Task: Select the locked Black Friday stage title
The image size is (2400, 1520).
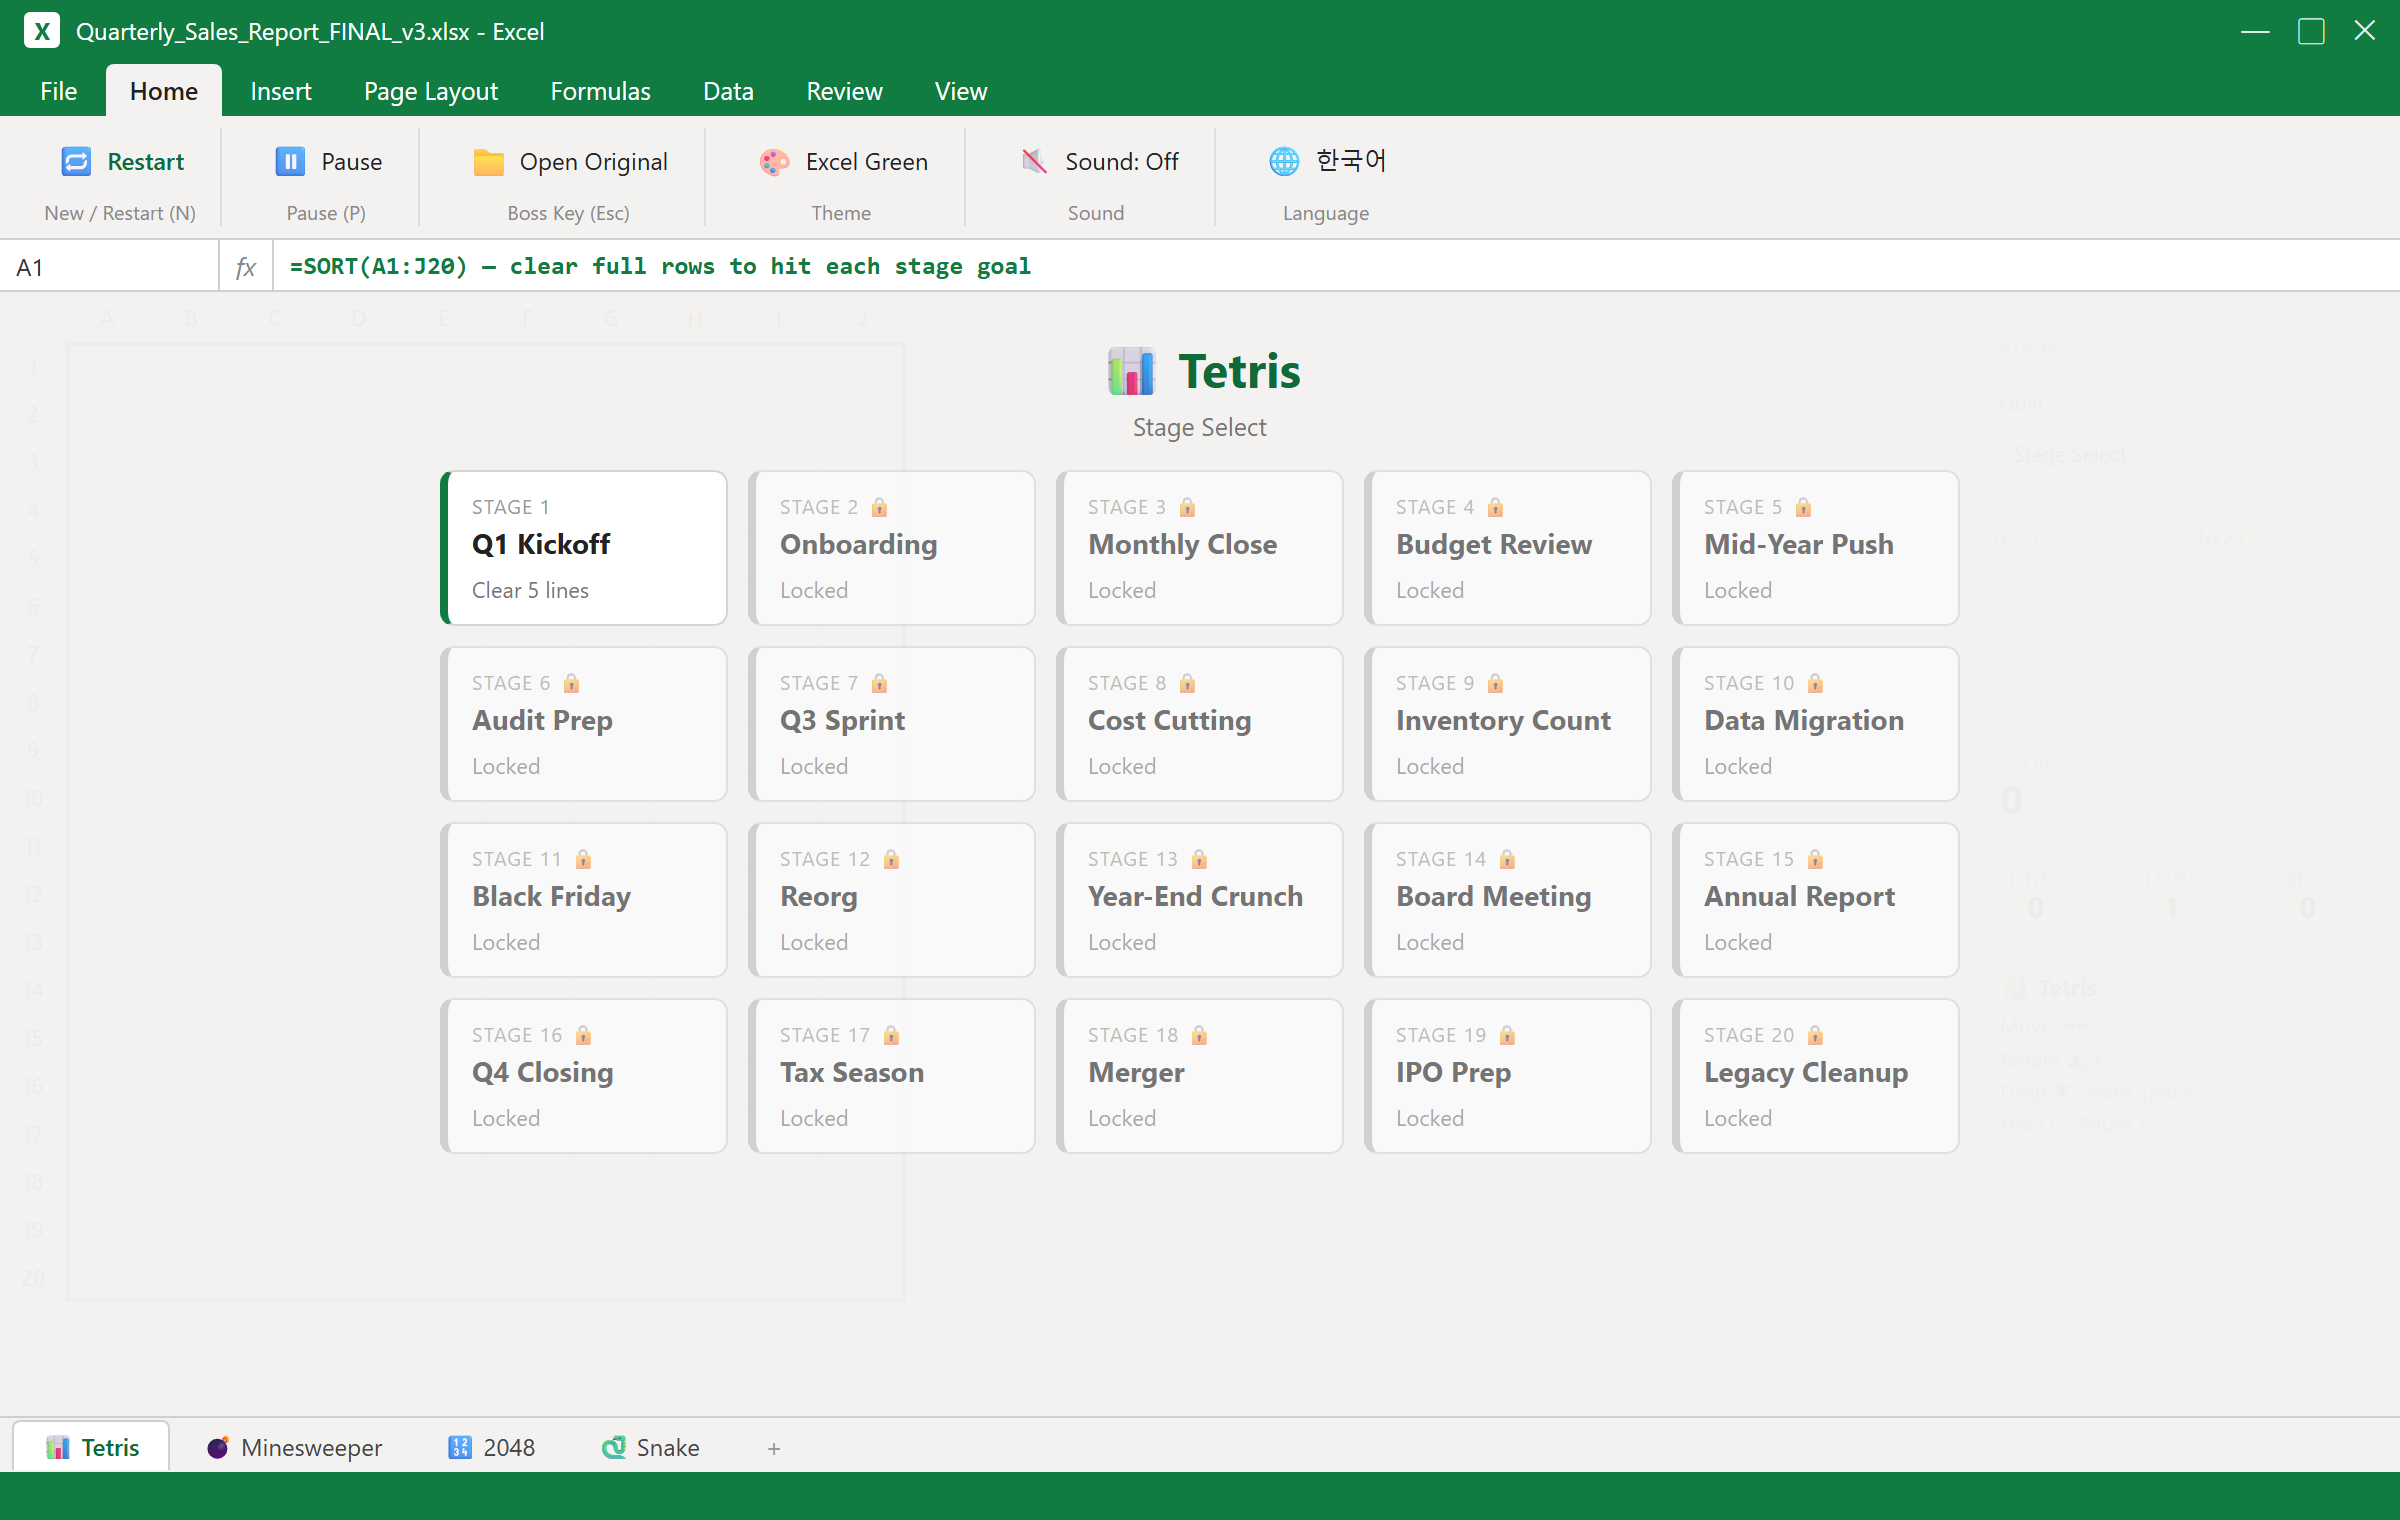Action: coord(551,896)
